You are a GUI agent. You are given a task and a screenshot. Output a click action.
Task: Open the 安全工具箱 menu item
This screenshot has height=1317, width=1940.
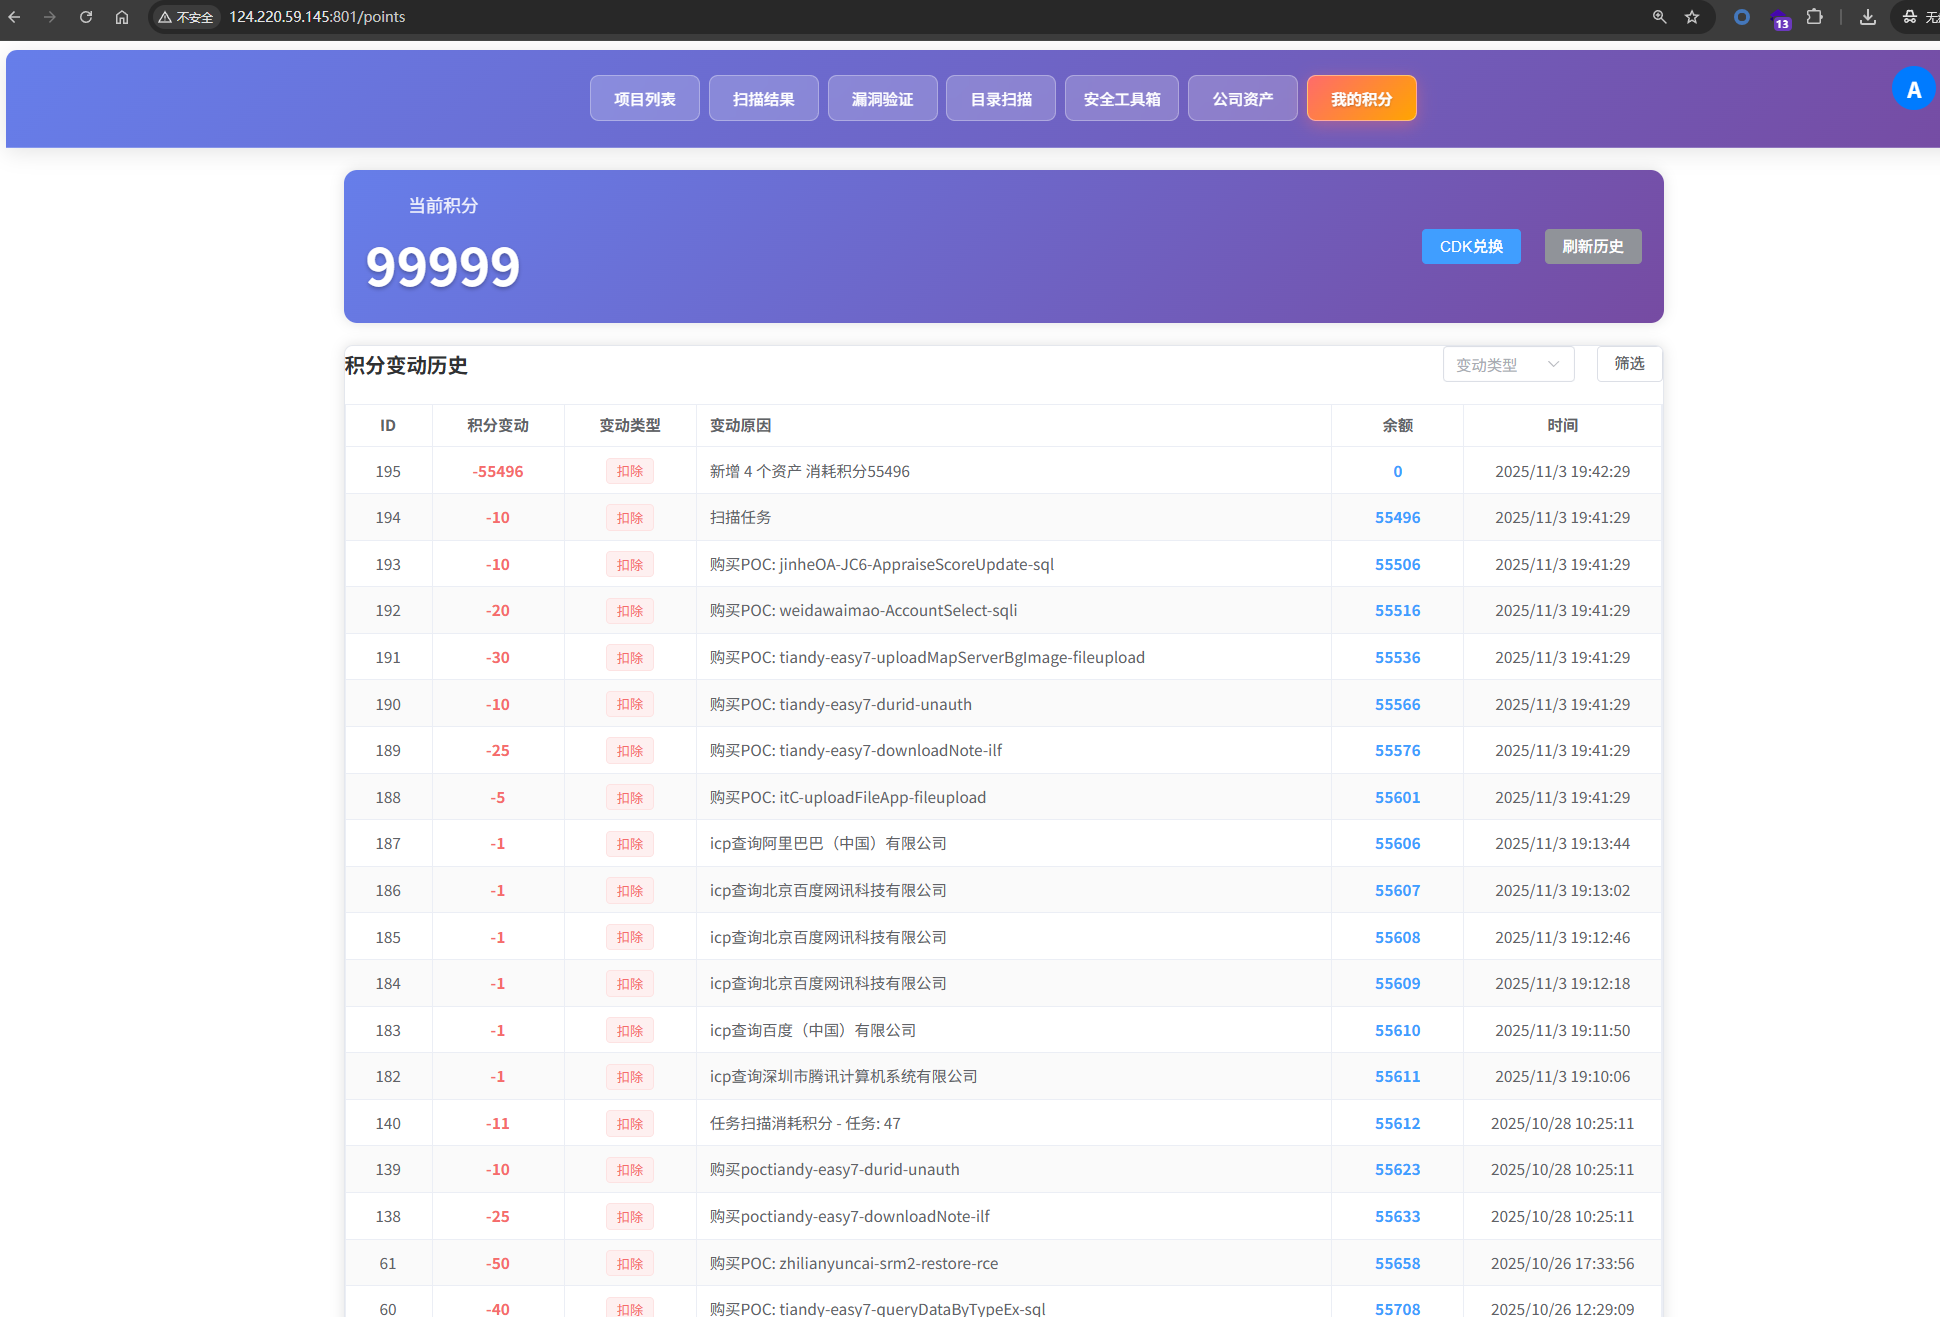1122,99
